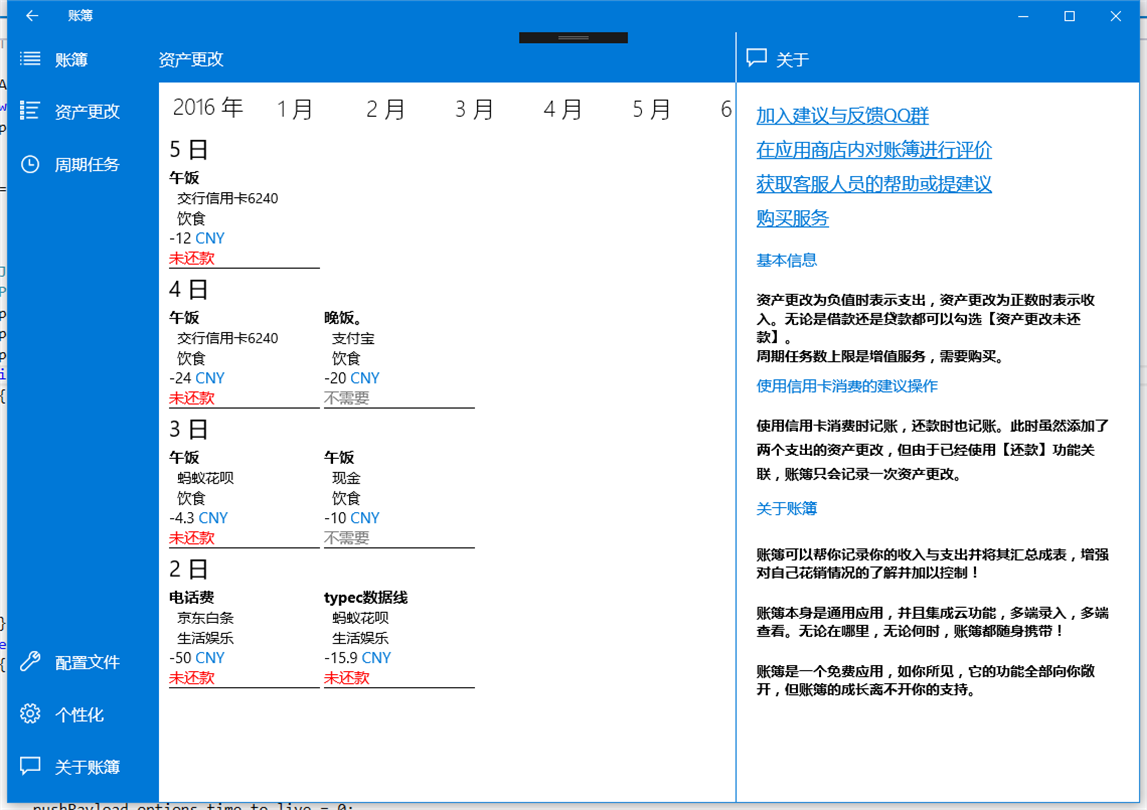Screen dimensions: 1147x810
Task: Click the 关于账簿 chat bubble icon
Action: click(30, 766)
